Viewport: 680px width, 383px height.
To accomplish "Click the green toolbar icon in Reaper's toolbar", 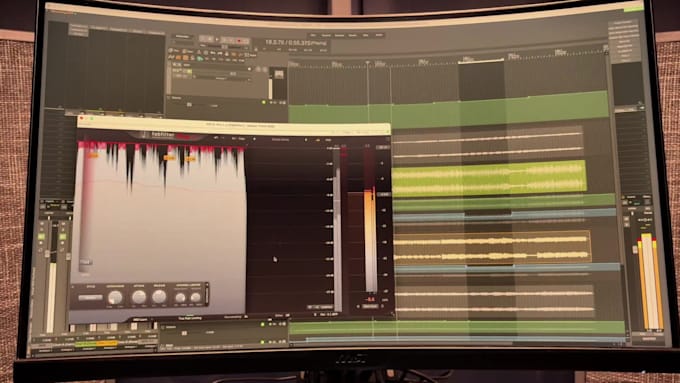I will (x=199, y=58).
